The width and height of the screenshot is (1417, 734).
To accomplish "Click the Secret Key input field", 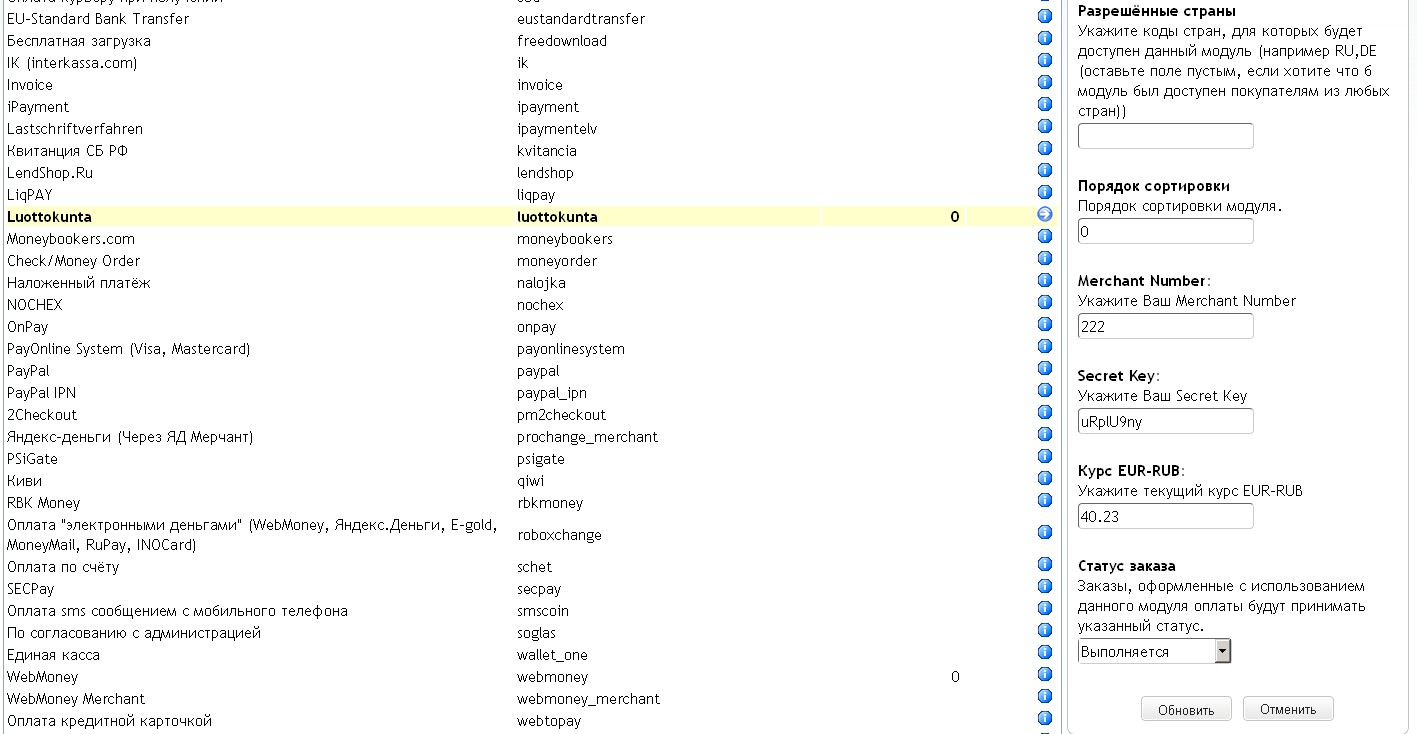I will tap(1165, 421).
